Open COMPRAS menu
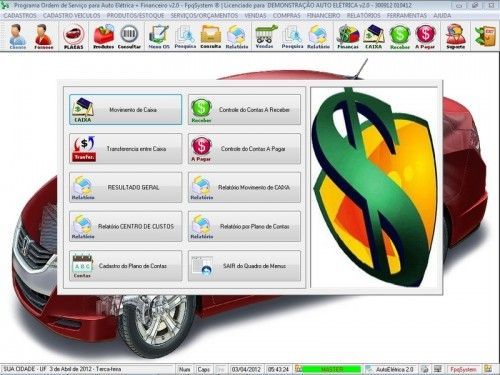The width and height of the screenshot is (500, 375). pos(286,16)
